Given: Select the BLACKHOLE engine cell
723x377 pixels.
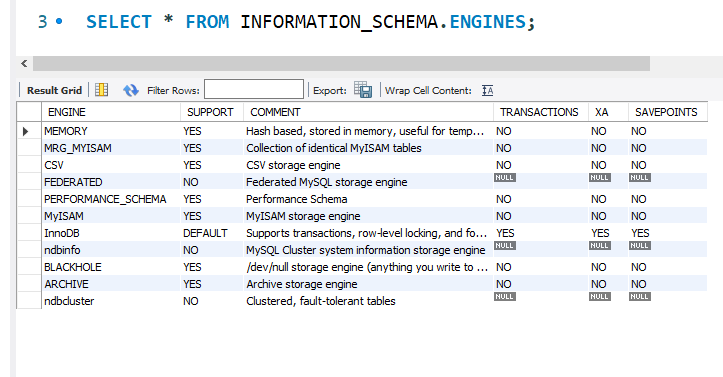Looking at the screenshot, I should coord(111,267).
